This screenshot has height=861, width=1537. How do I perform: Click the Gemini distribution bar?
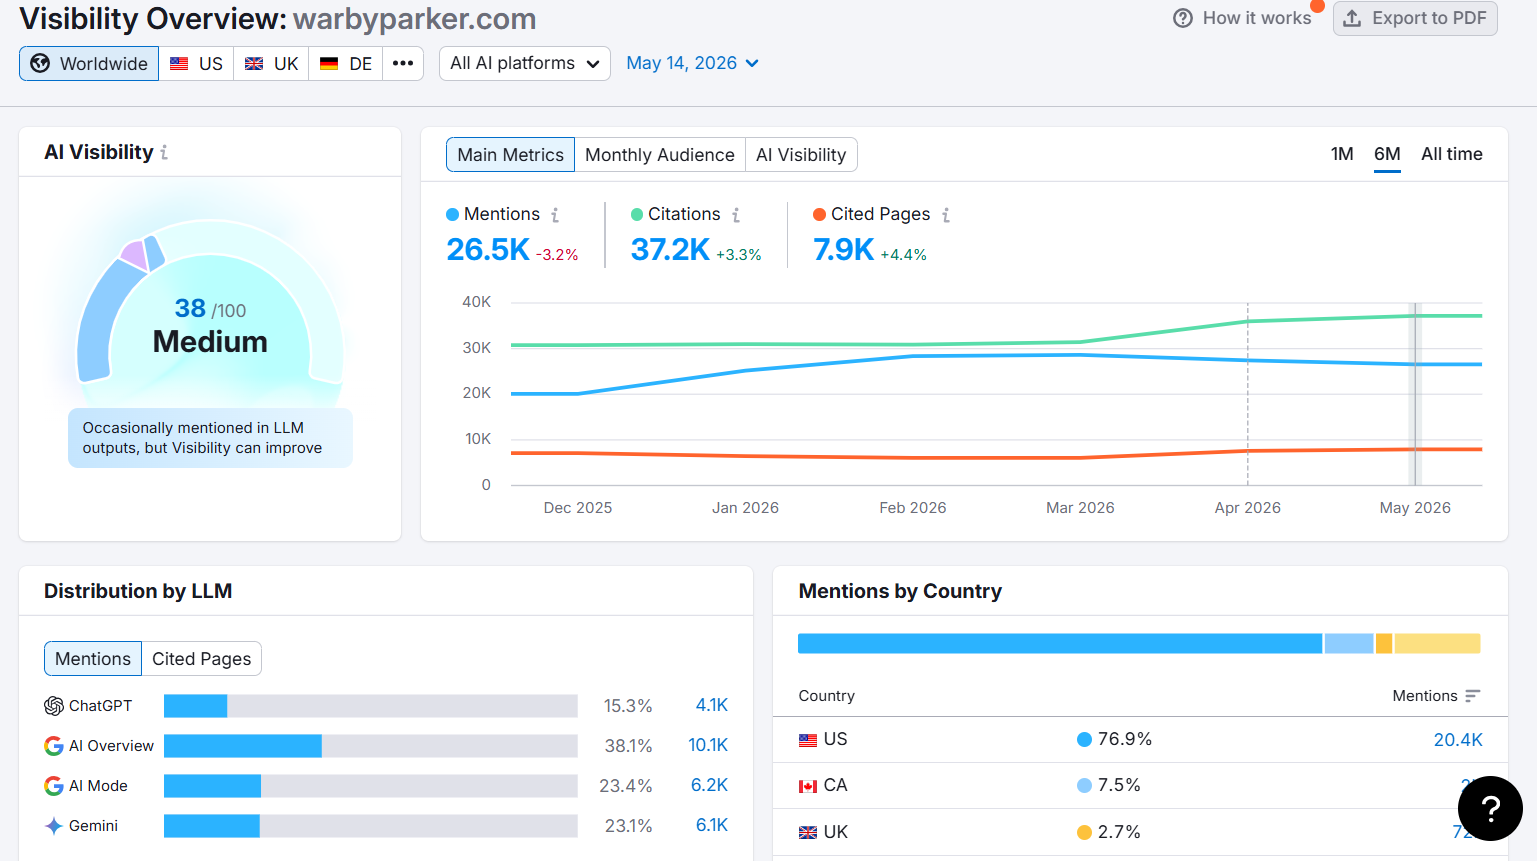371,826
